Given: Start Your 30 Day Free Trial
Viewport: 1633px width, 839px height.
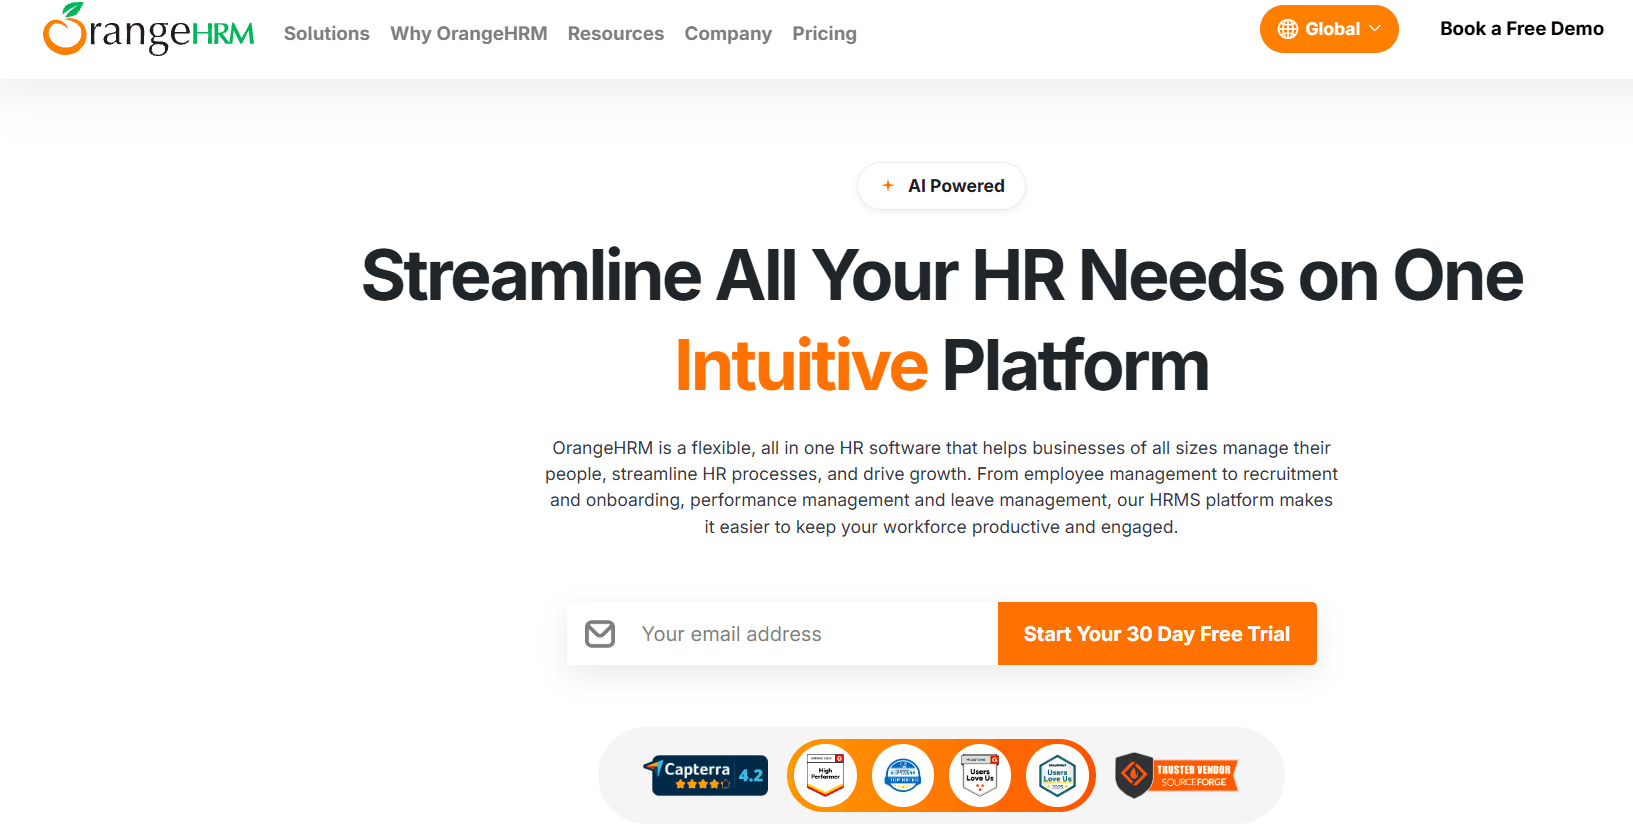Looking at the screenshot, I should coord(1157,634).
